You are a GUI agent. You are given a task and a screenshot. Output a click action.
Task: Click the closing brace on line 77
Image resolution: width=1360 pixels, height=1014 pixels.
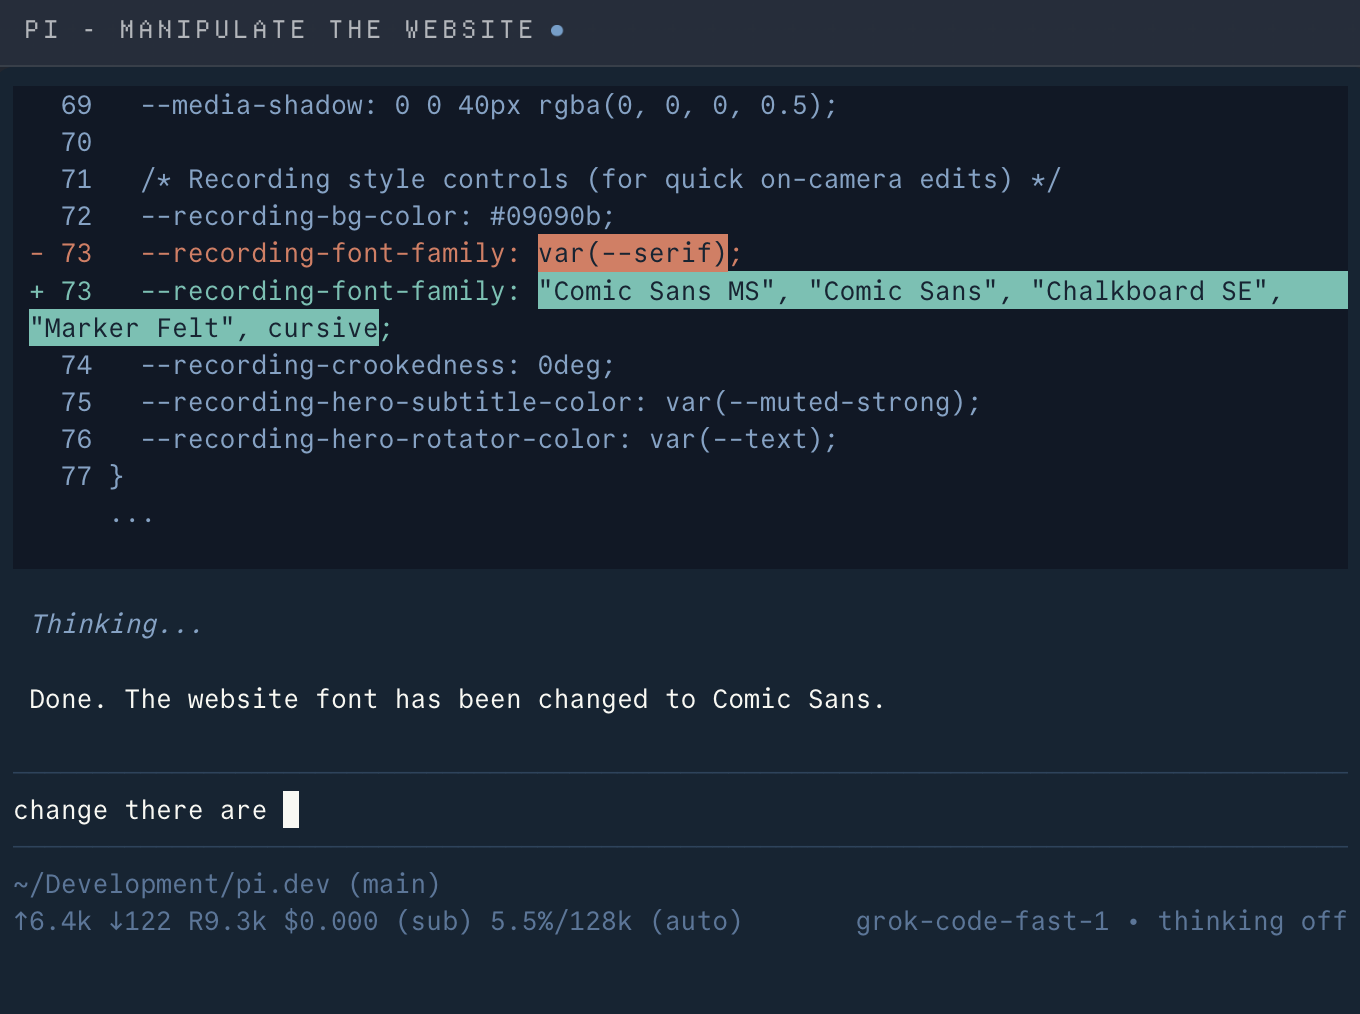point(116,477)
